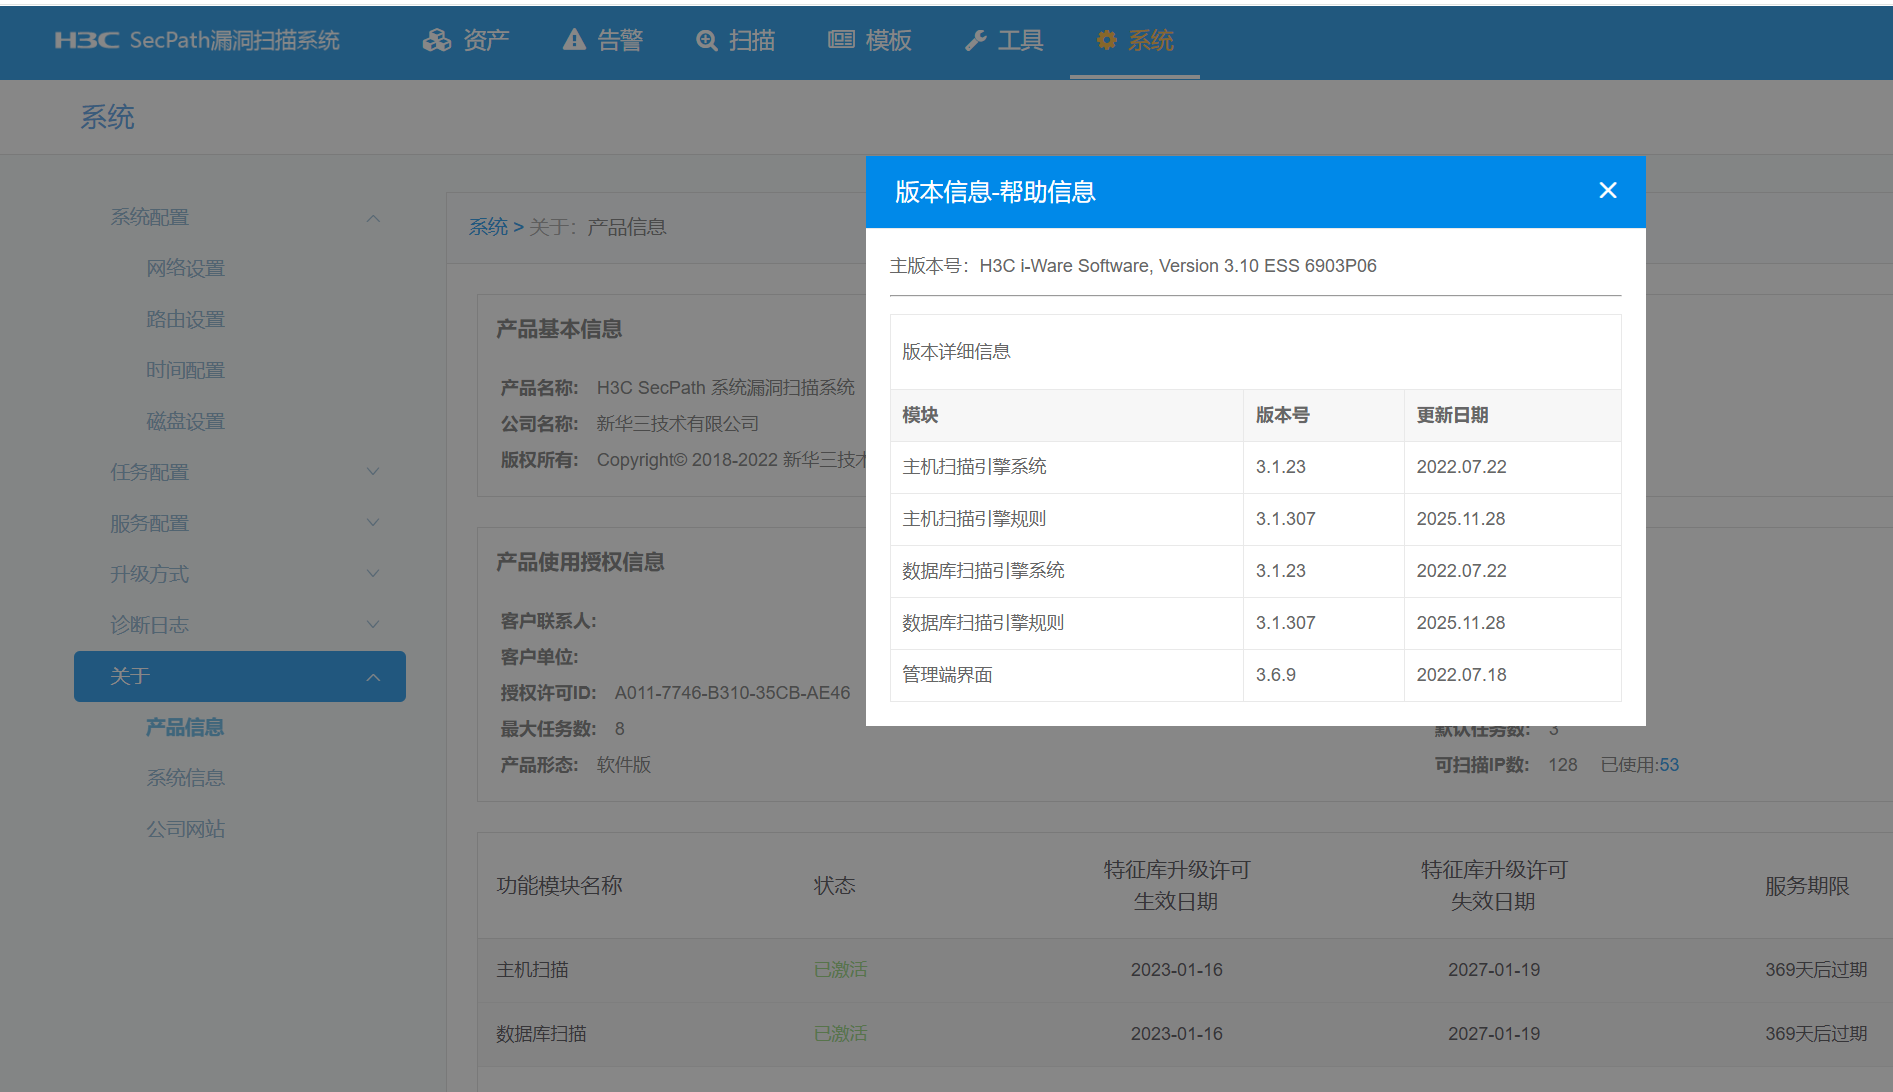The height and width of the screenshot is (1092, 1893).
Task: Click the tools wrench icon
Action: tap(976, 40)
